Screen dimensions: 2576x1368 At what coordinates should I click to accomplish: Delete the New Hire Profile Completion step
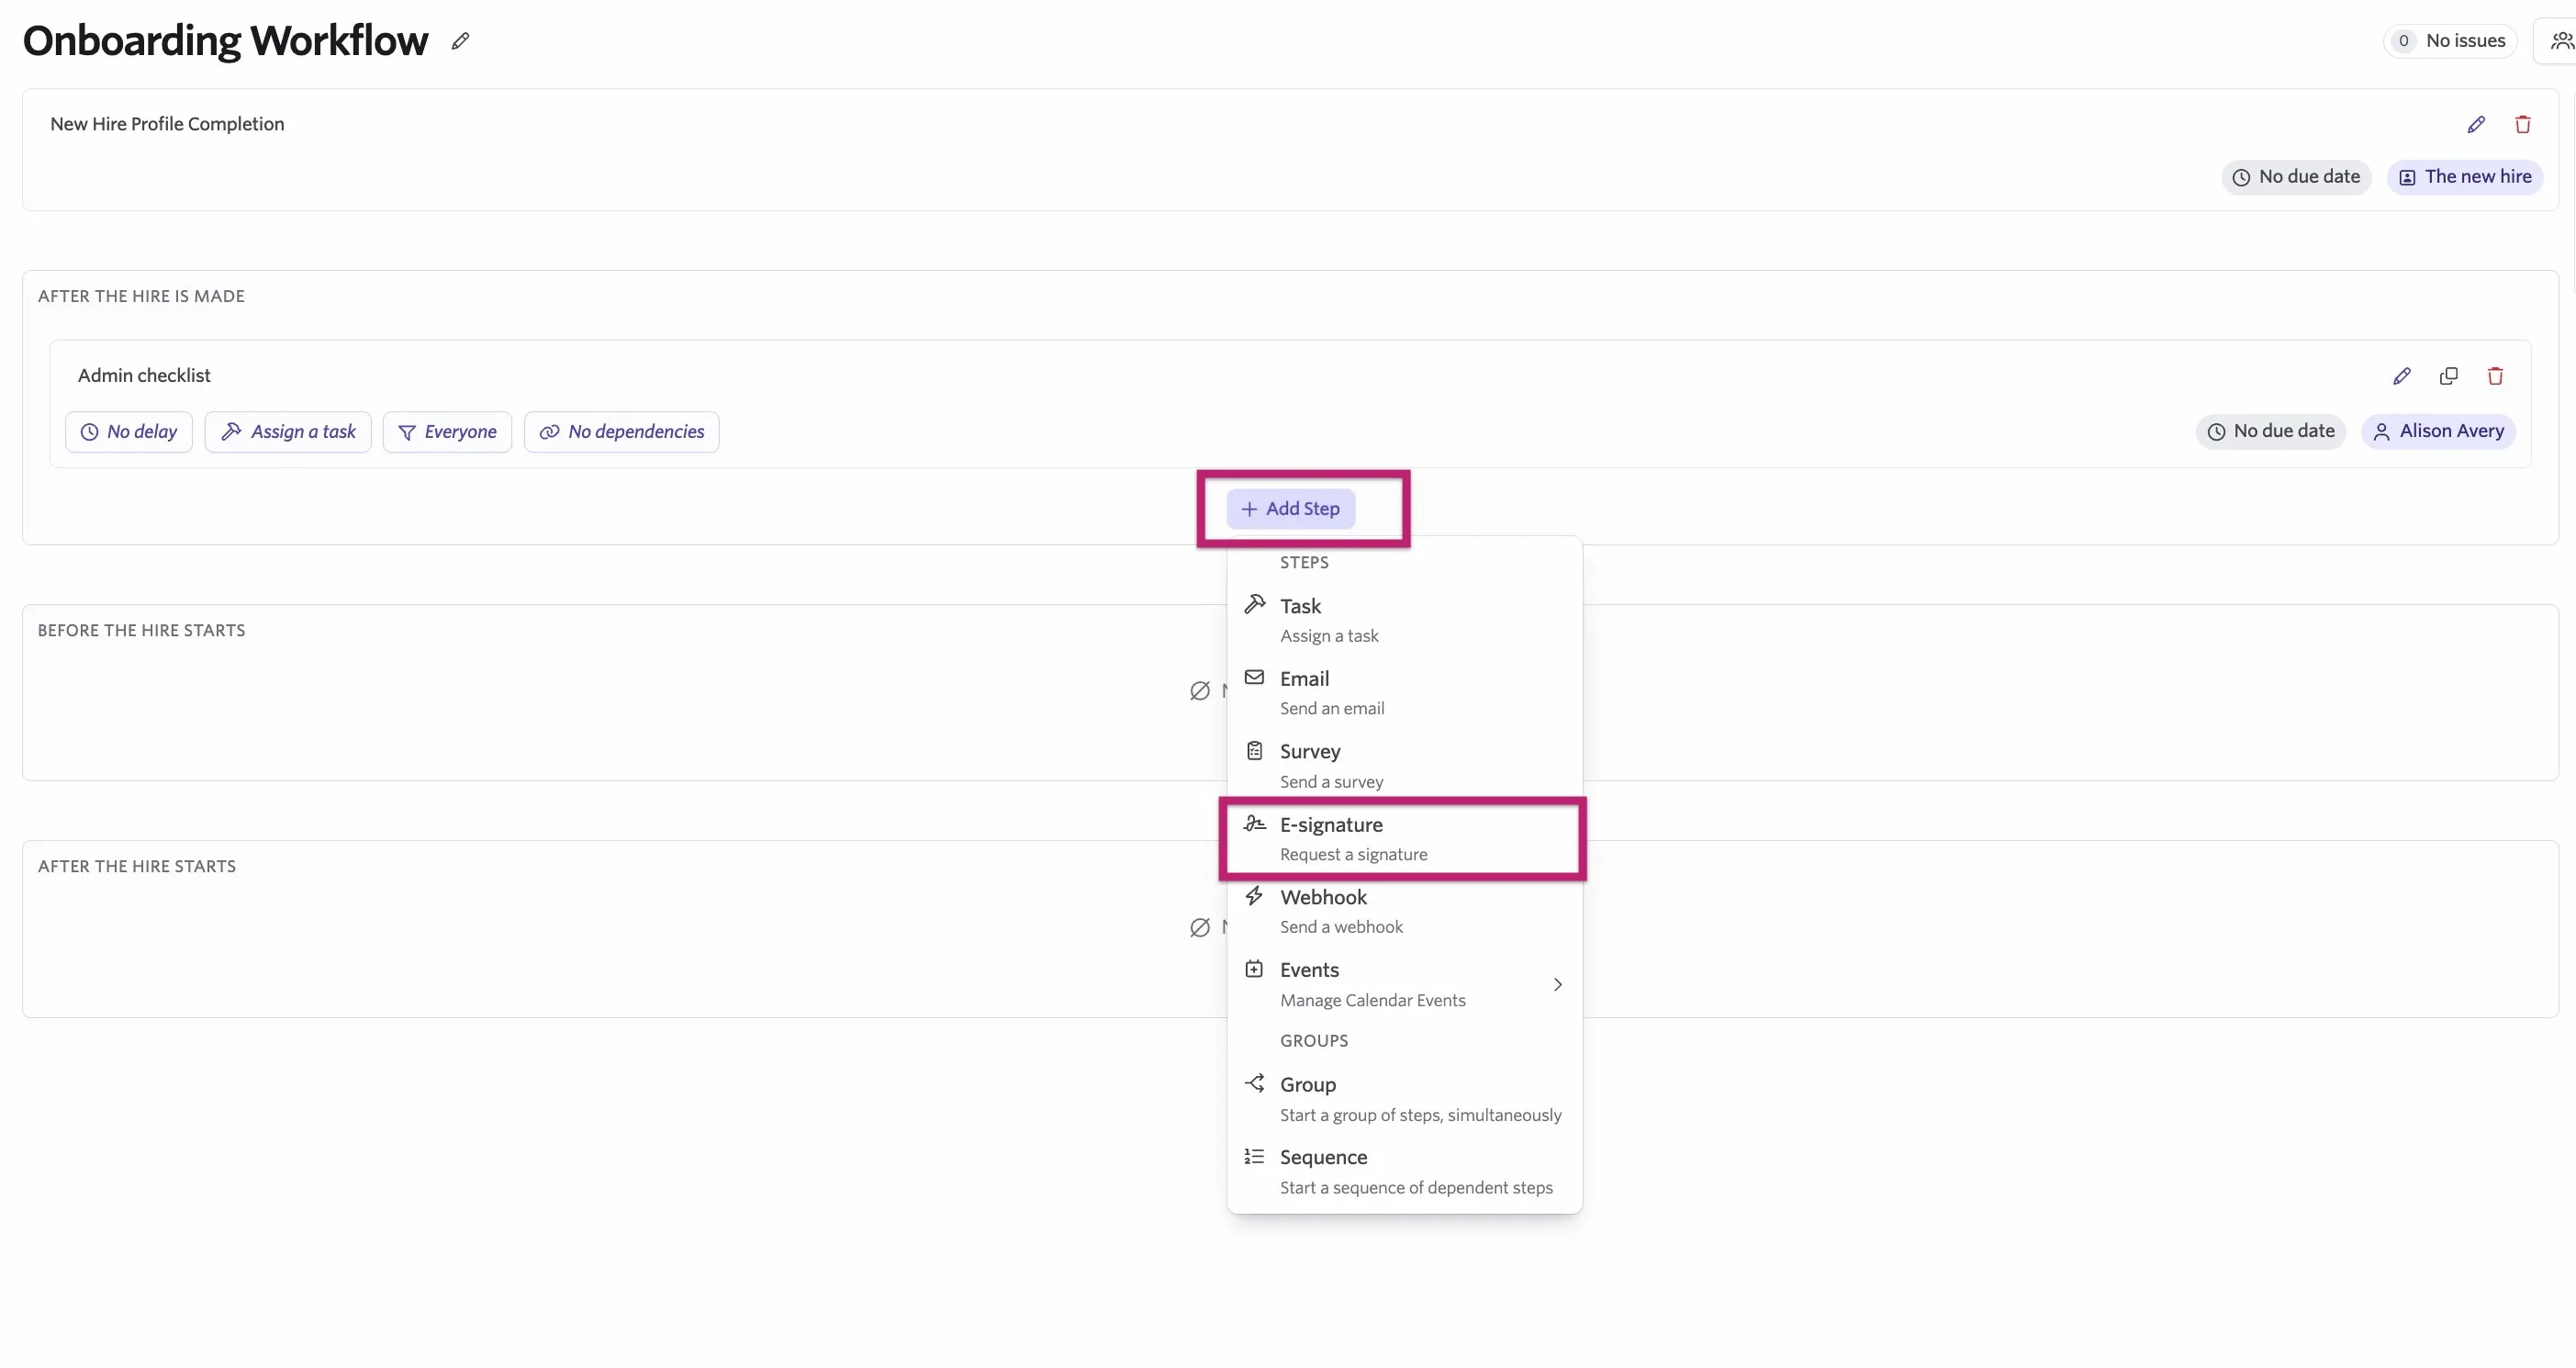coord(2523,124)
